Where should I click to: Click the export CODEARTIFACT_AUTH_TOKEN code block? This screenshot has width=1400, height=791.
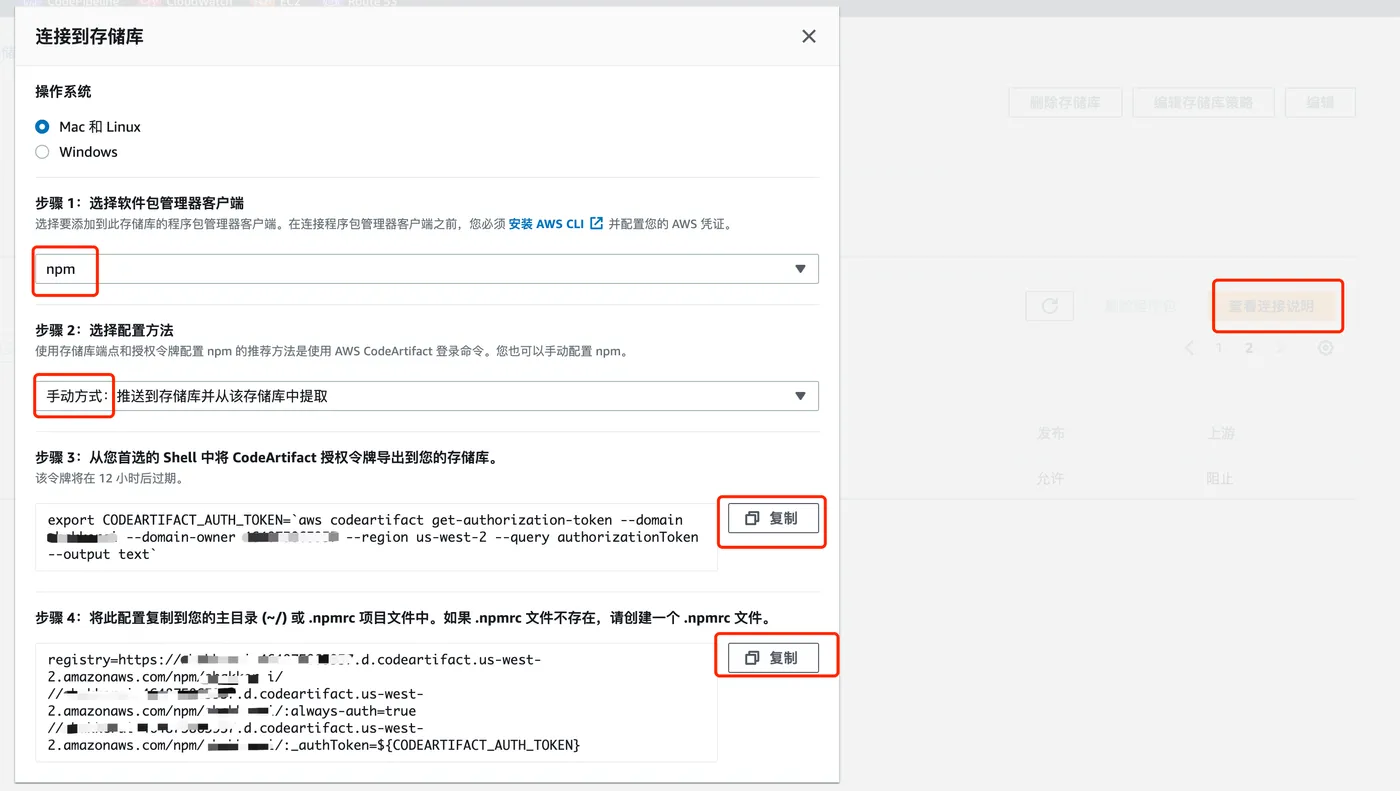[375, 537]
